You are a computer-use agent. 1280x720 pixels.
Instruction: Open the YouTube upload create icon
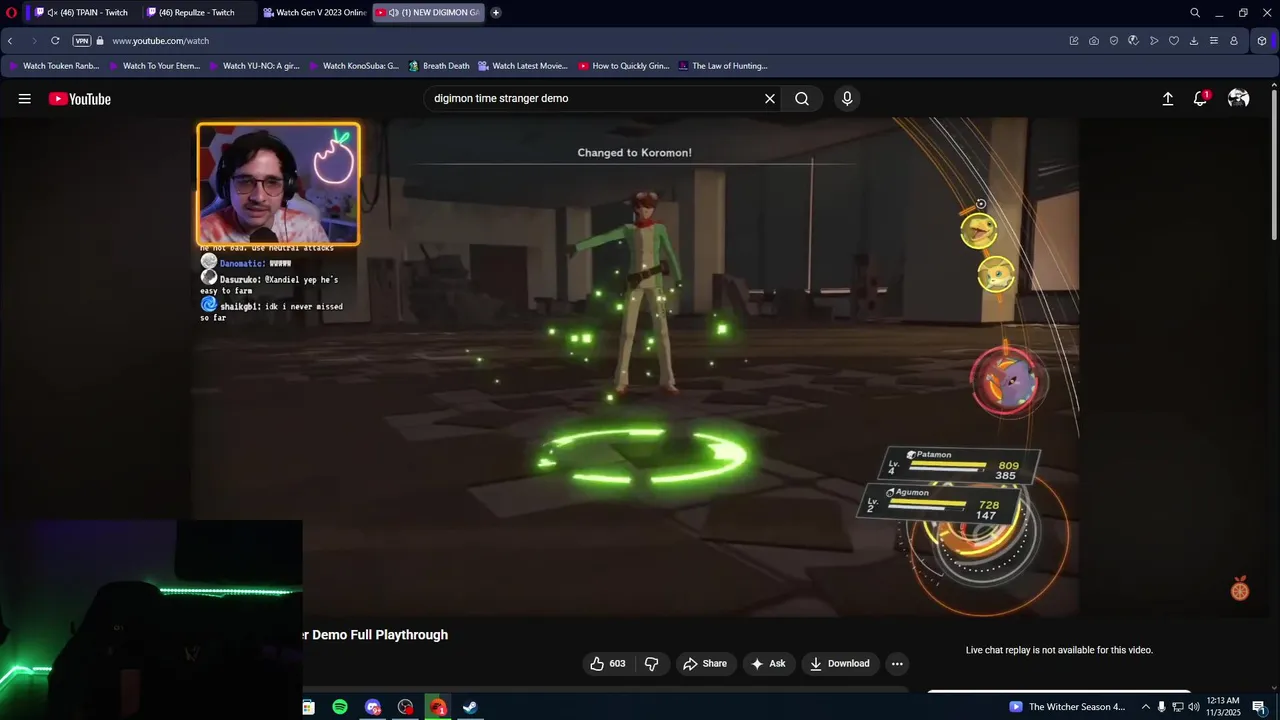point(1167,99)
